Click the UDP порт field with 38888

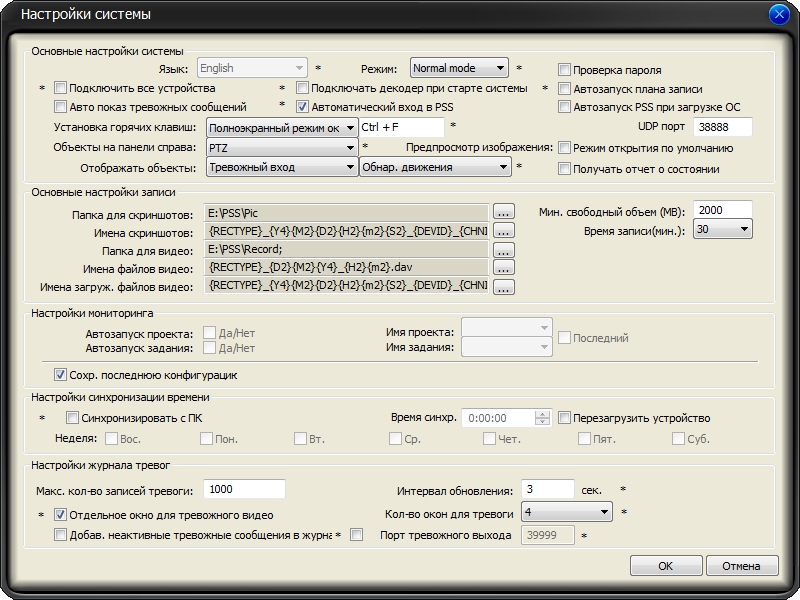723,127
